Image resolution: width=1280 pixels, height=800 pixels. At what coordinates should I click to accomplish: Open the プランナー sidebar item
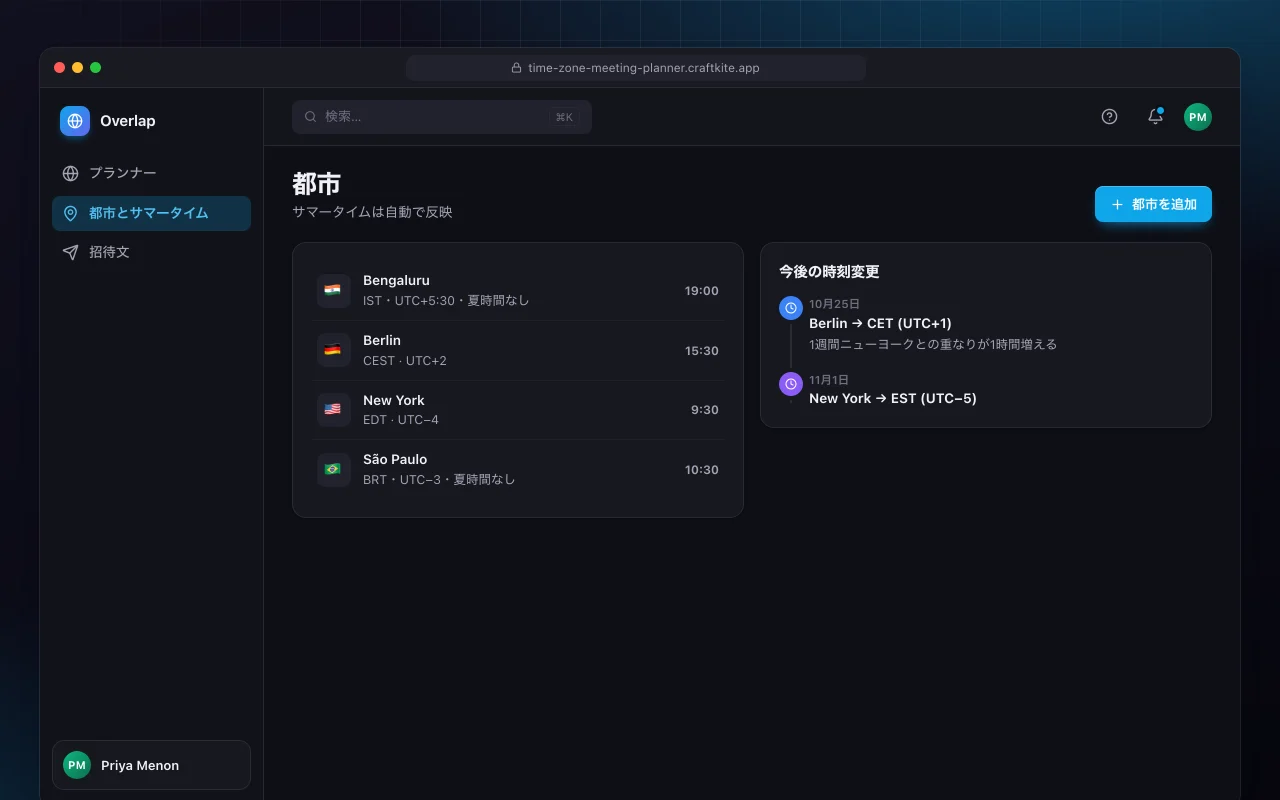(x=151, y=173)
